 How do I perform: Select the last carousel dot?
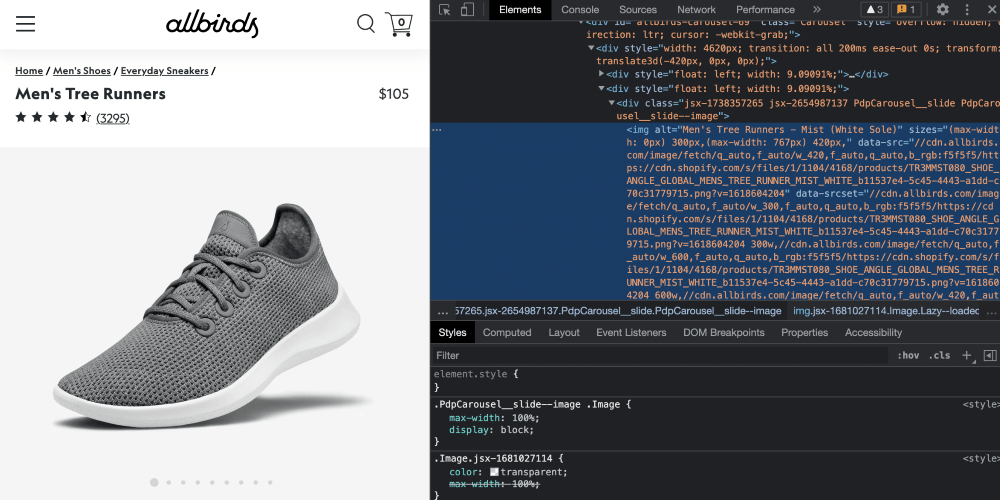click(x=270, y=483)
